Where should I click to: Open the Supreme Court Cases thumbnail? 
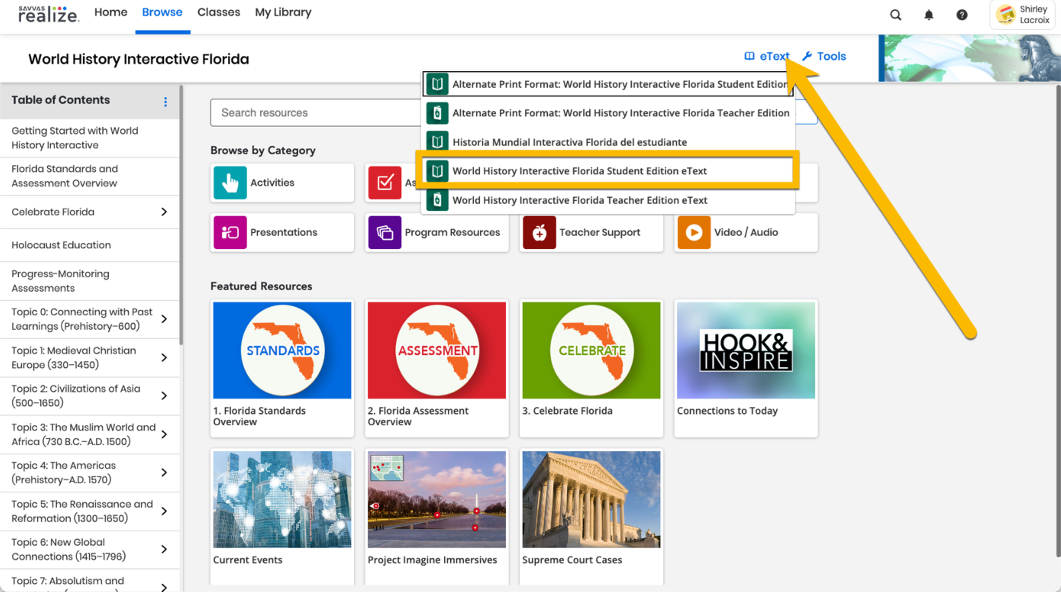591,499
